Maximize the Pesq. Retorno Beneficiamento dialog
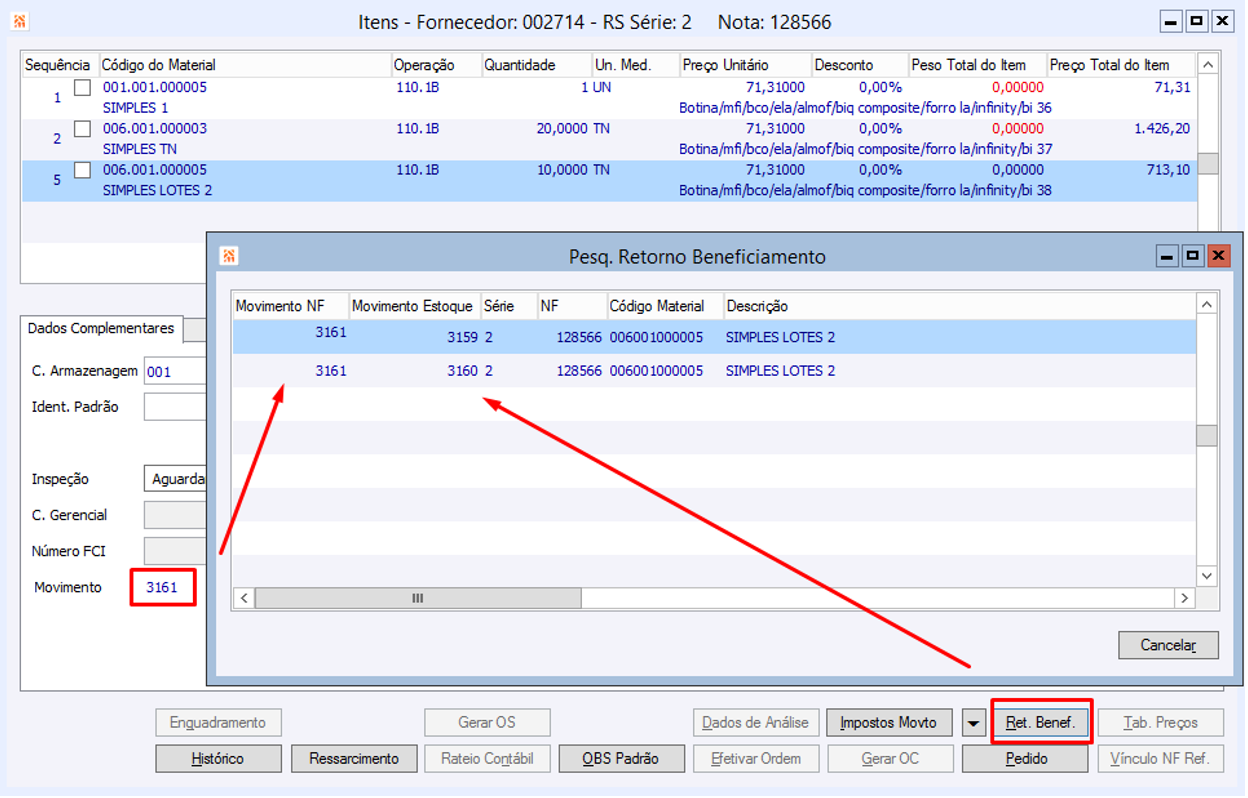This screenshot has height=798, width=1248. pos(1192,256)
